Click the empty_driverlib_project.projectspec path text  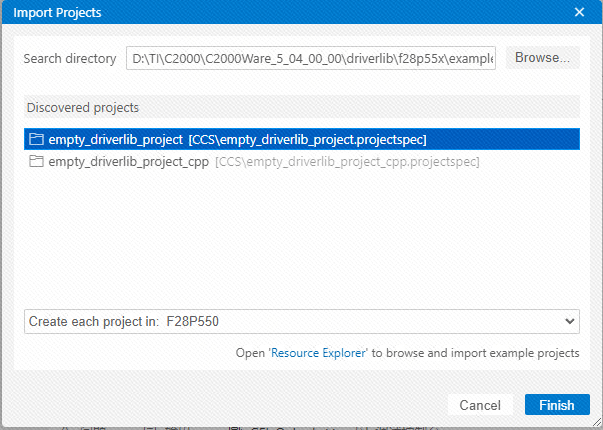click(x=307, y=140)
